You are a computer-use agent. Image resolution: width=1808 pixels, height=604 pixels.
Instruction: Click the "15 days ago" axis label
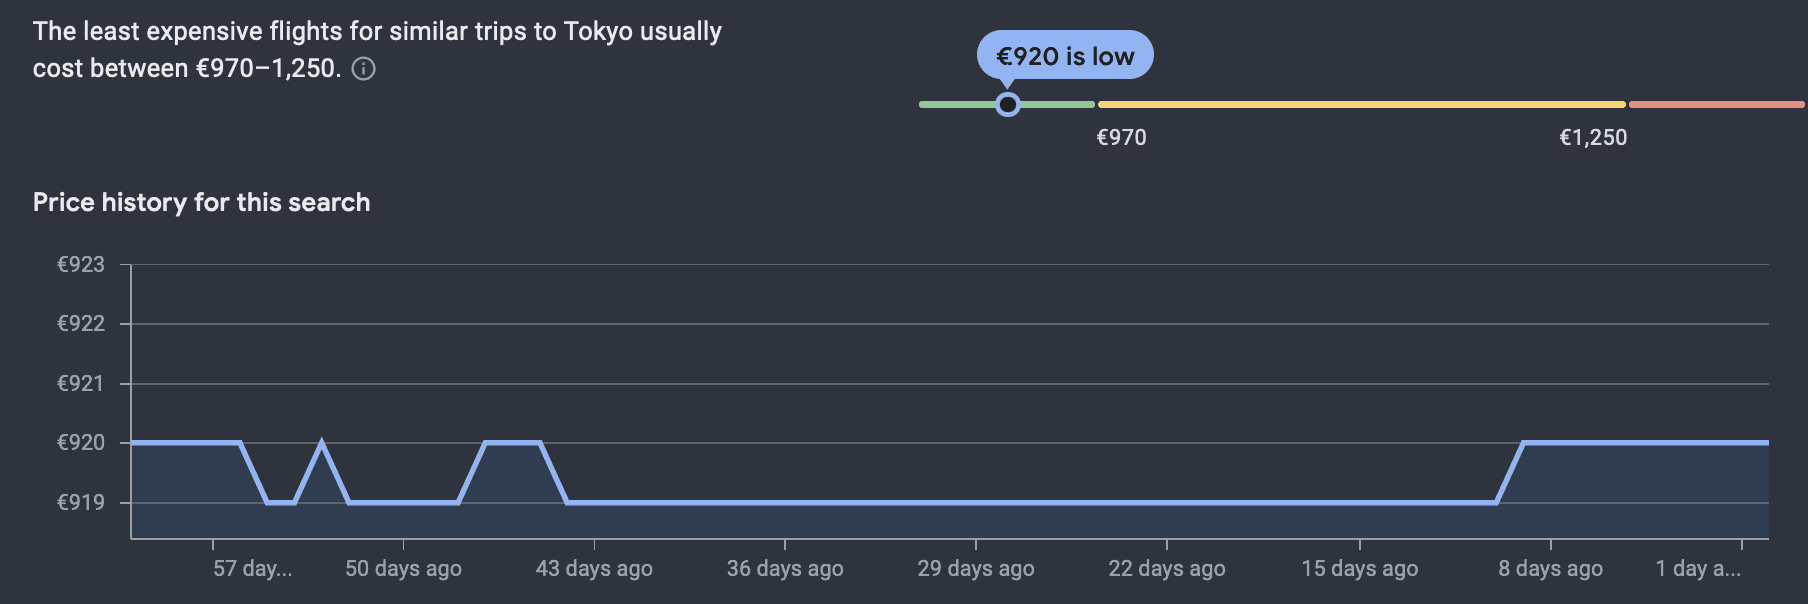tap(1359, 569)
